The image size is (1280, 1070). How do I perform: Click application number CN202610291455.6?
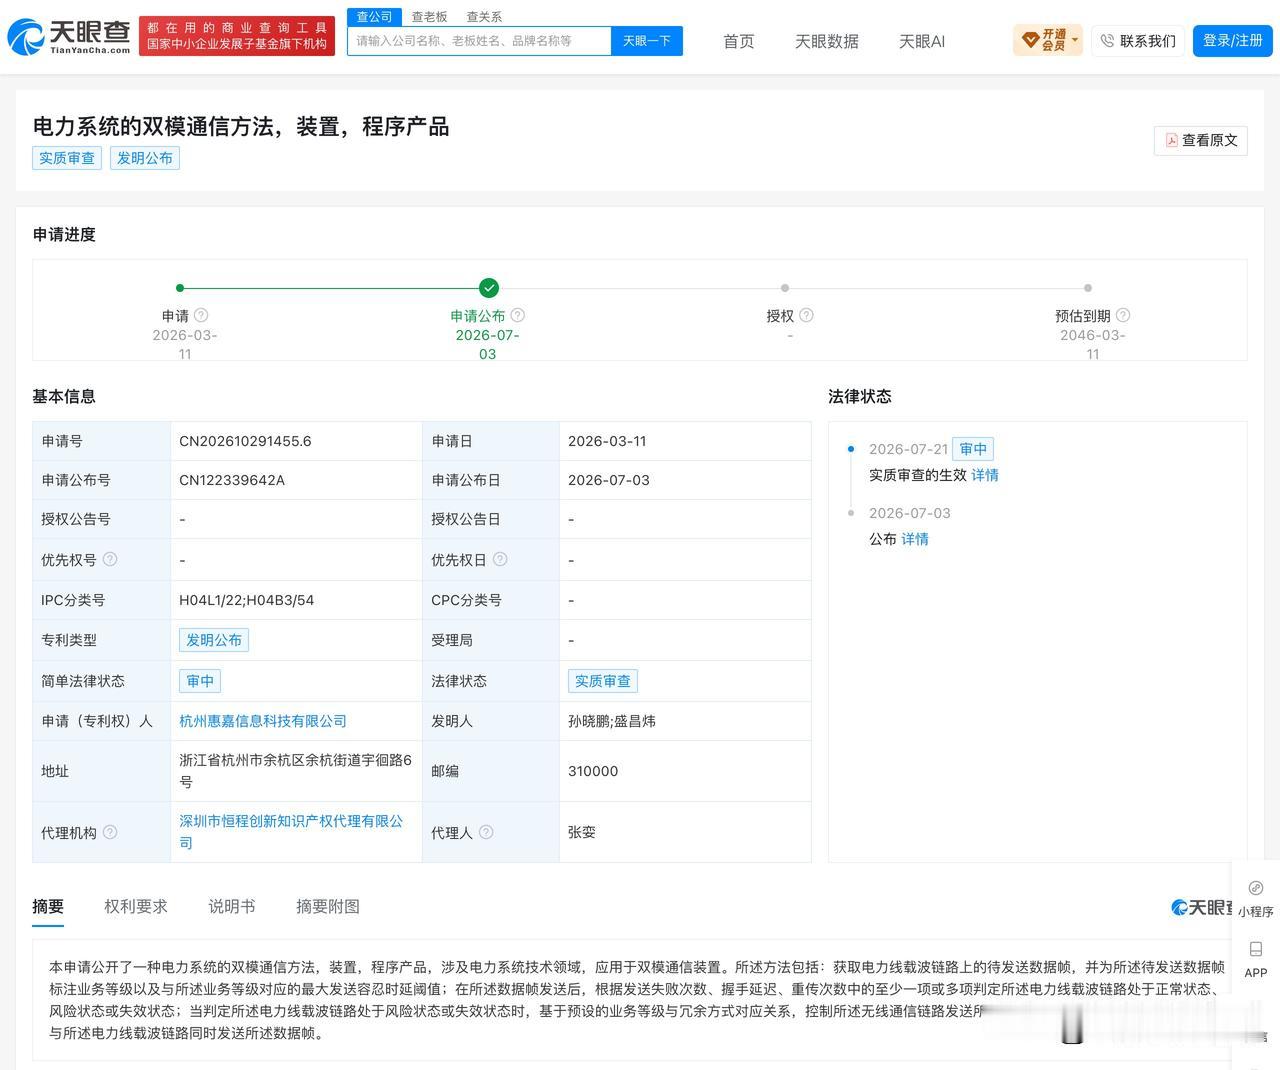pos(245,441)
